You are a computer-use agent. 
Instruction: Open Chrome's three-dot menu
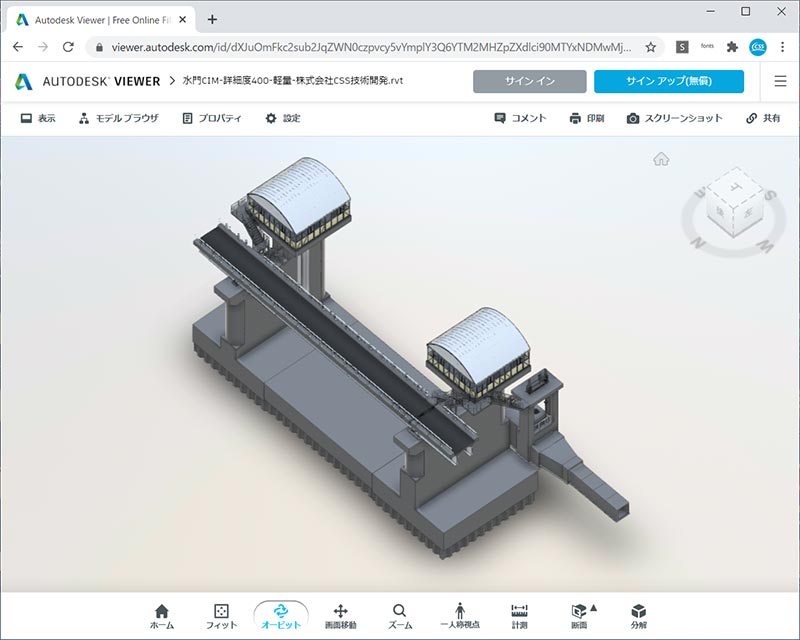click(782, 47)
